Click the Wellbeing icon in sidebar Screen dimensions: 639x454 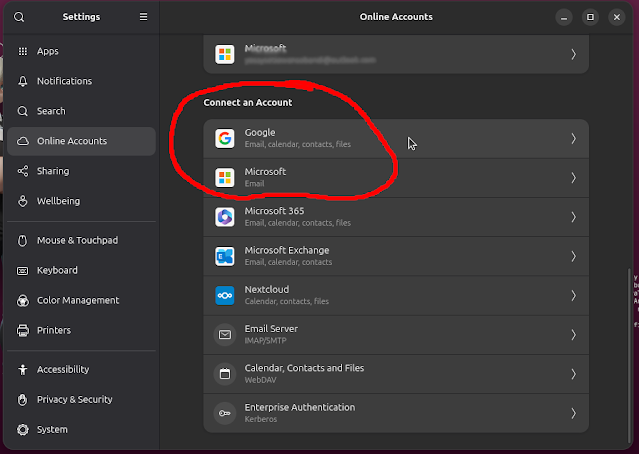[x=23, y=201]
